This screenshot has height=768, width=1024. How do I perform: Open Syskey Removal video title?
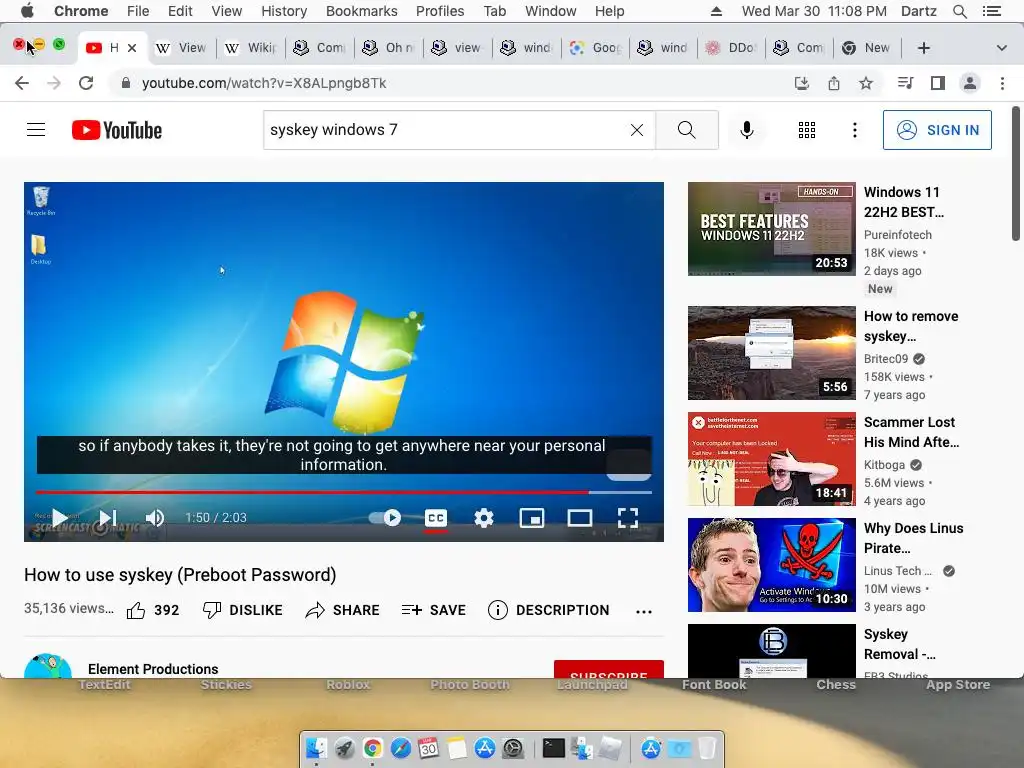[x=900, y=644]
